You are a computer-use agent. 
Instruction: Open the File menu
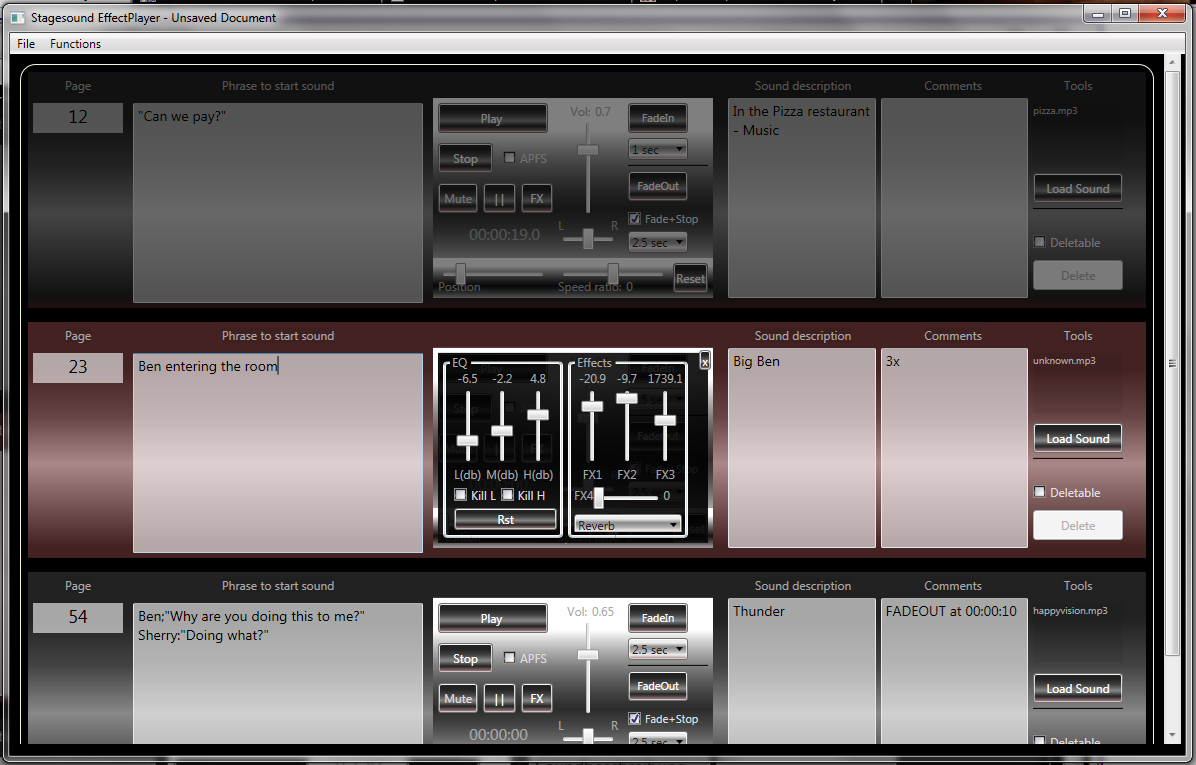coord(26,43)
